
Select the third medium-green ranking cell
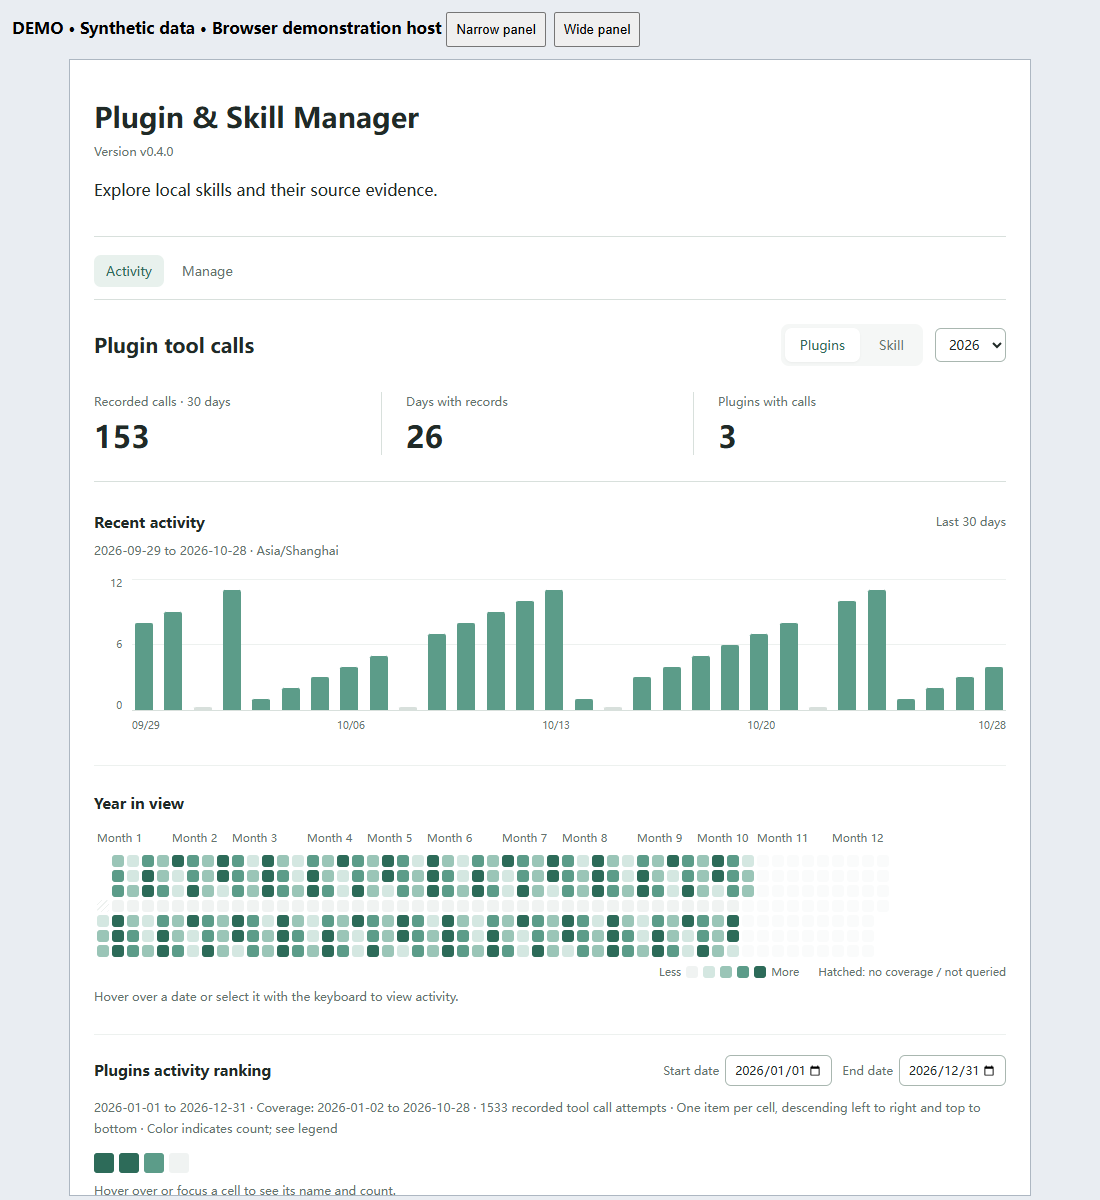pos(154,1162)
